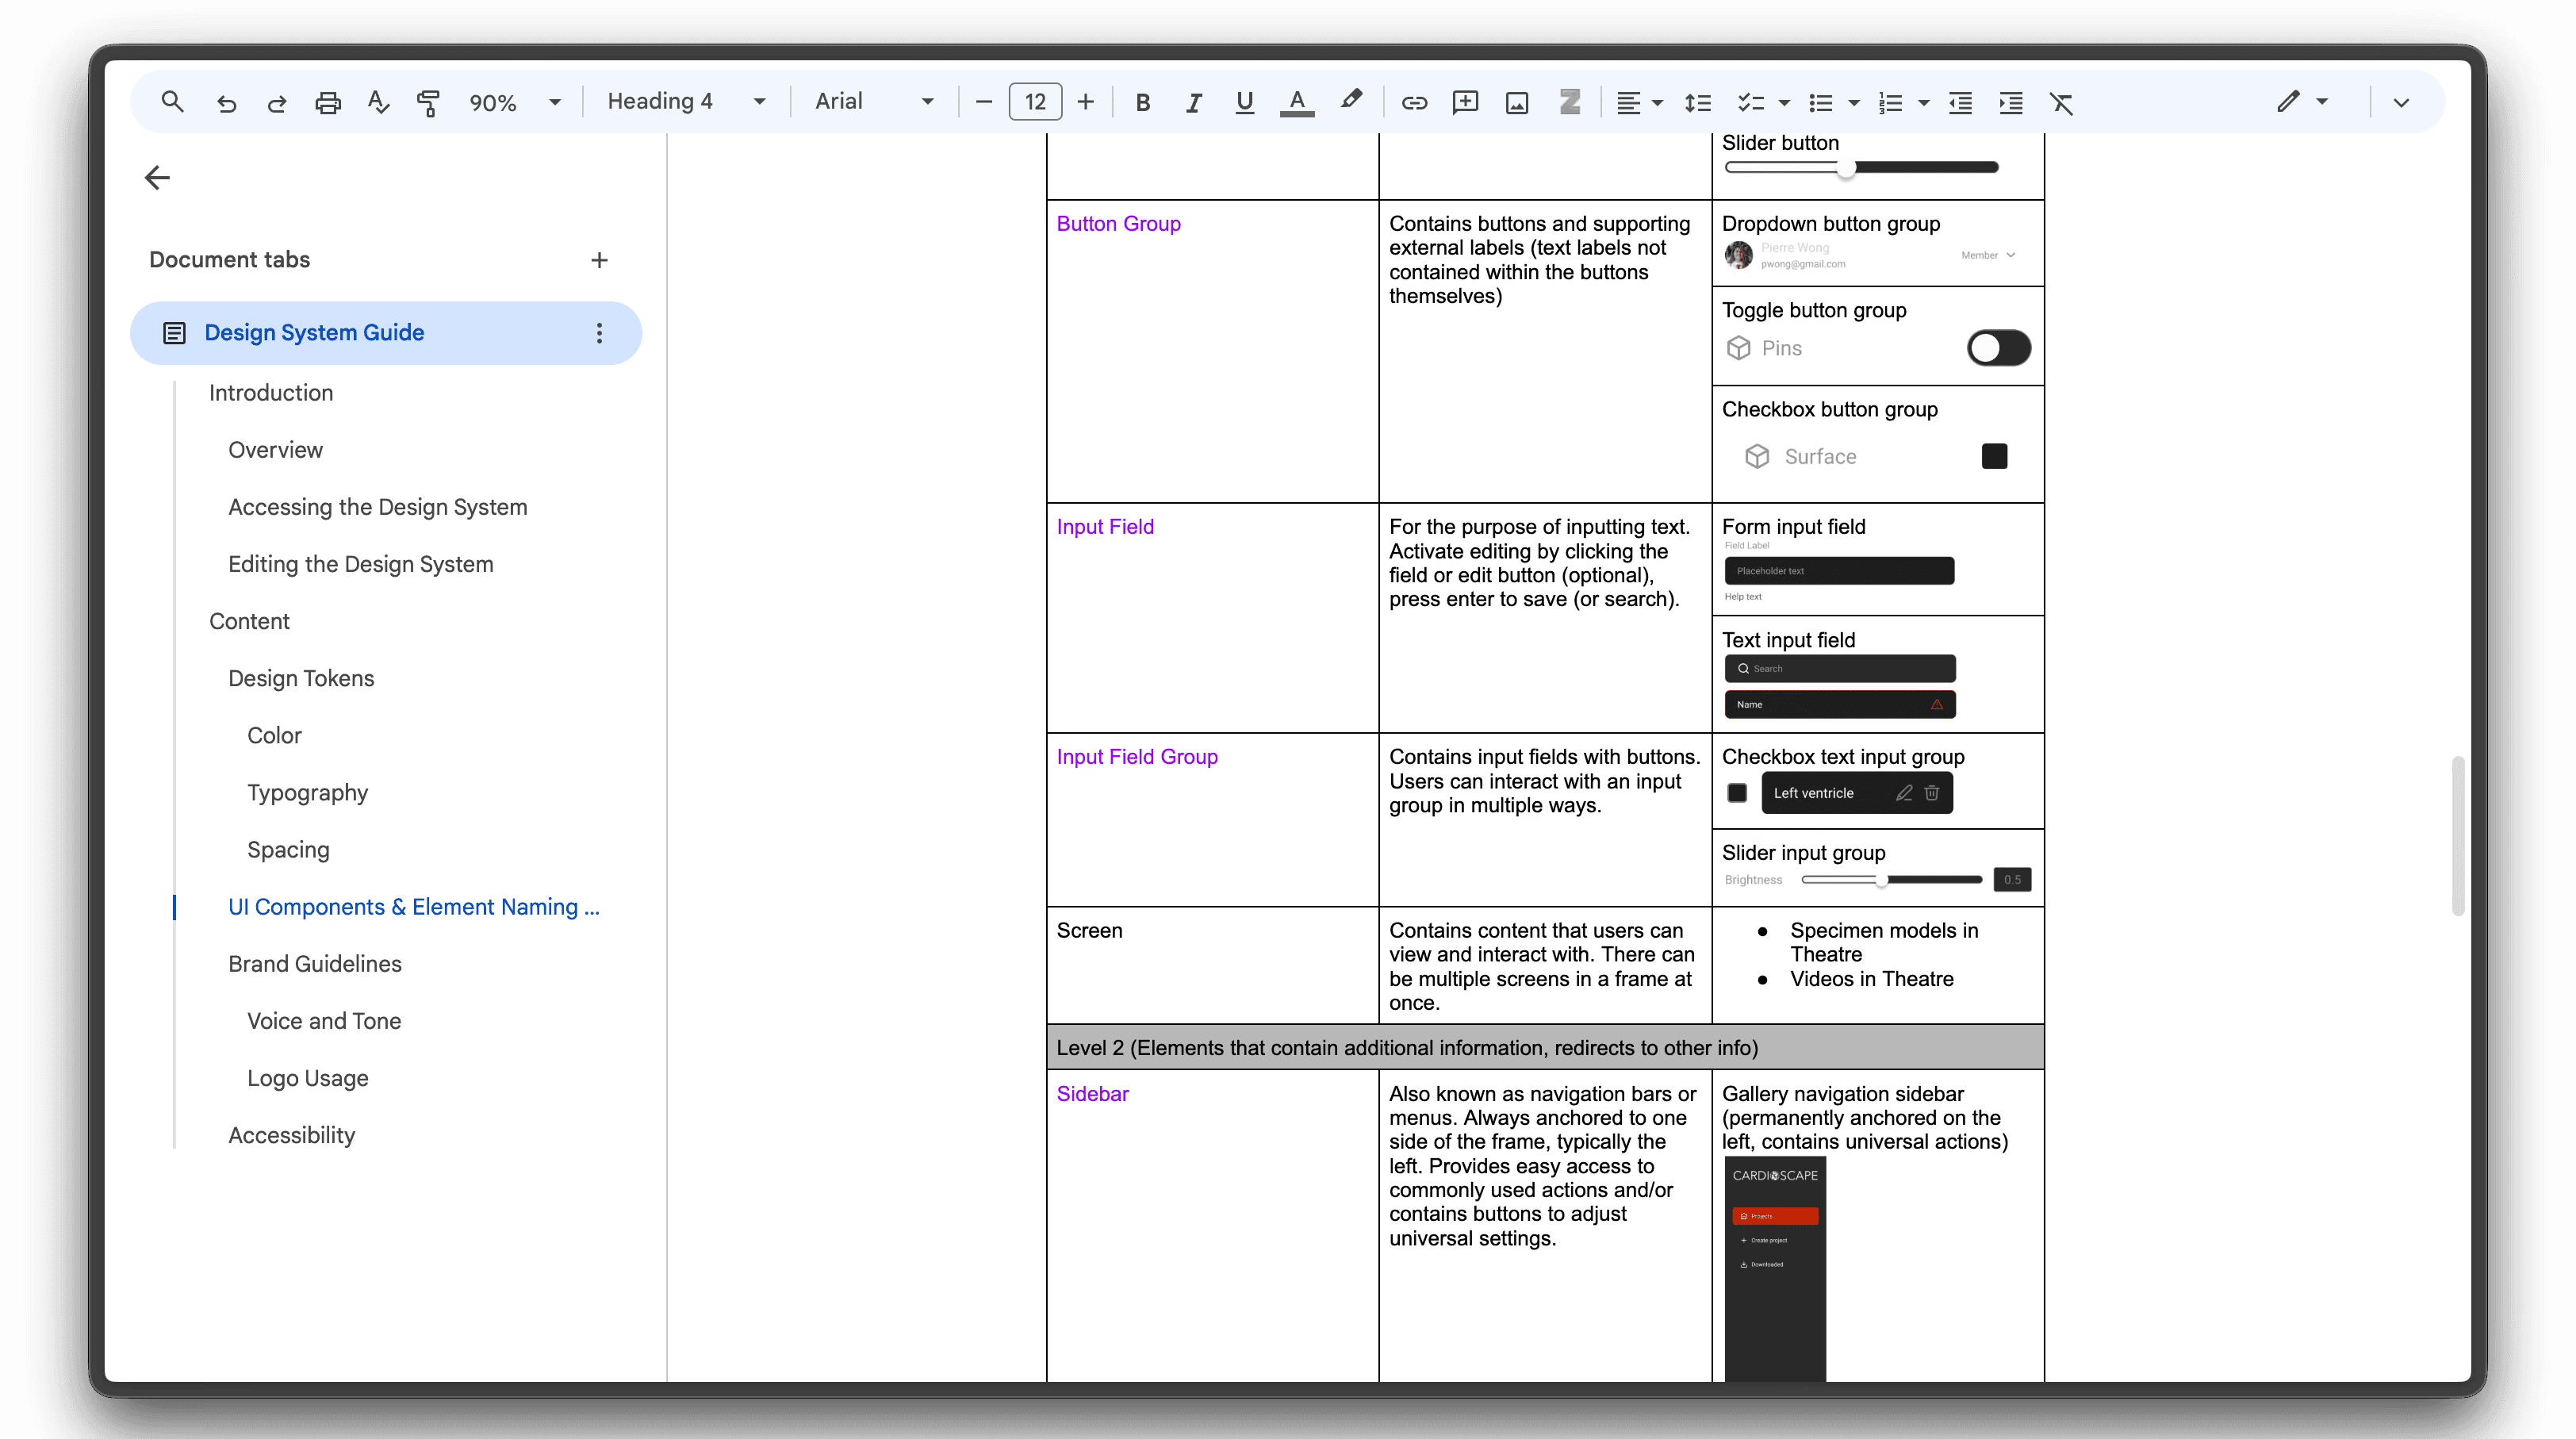The height and width of the screenshot is (1439, 2576).
Task: Click the add comment icon
Action: (x=1465, y=102)
